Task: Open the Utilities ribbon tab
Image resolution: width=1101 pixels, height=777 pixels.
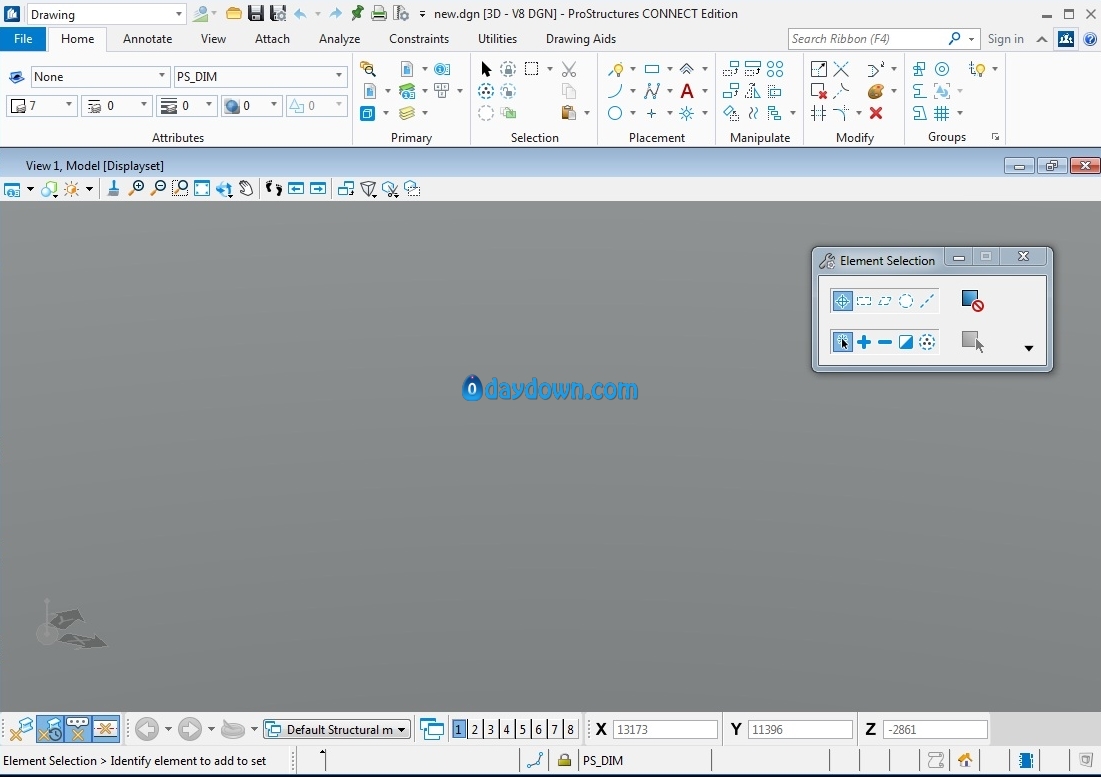Action: tap(497, 39)
